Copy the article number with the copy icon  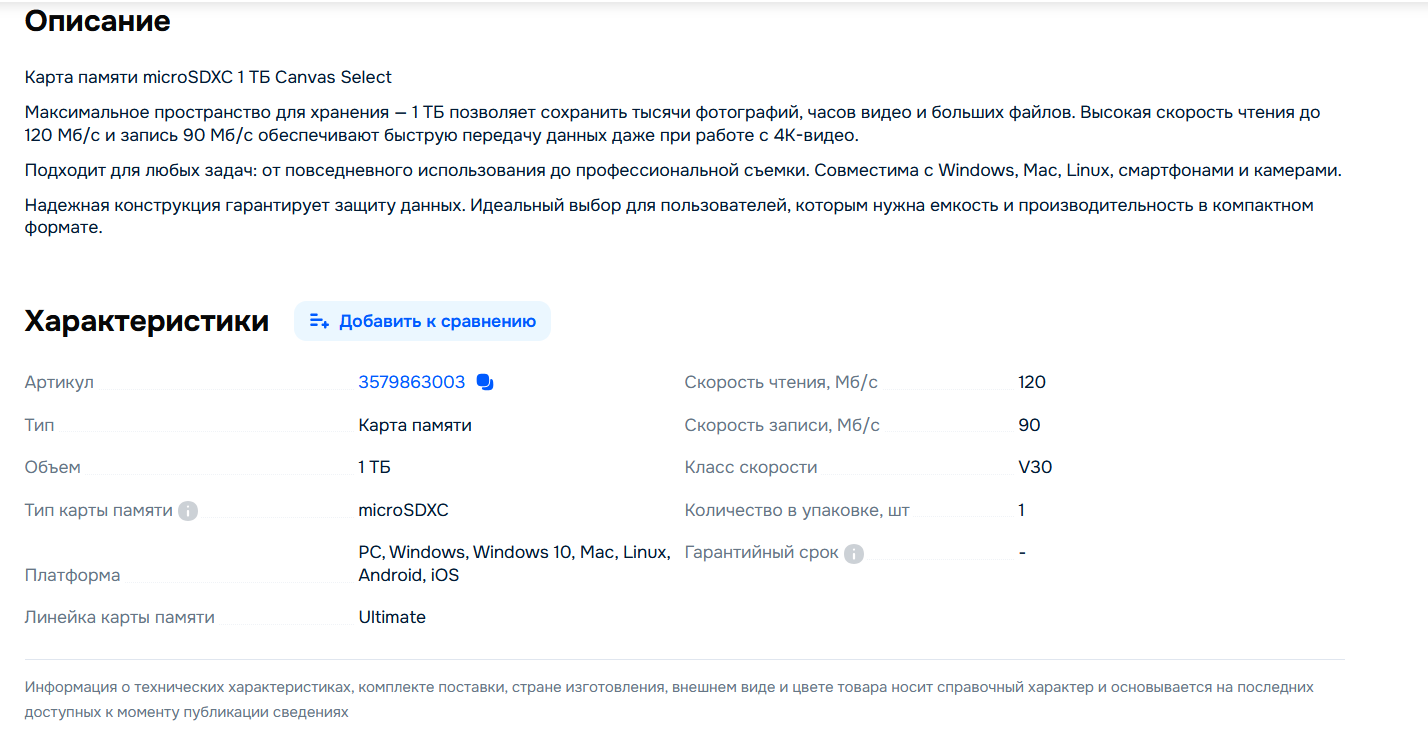[x=485, y=382]
